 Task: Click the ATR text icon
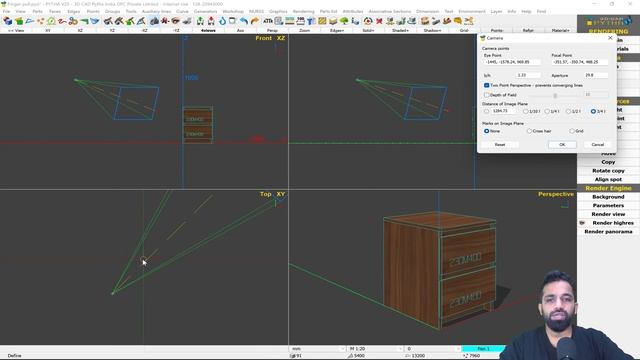click(268, 21)
